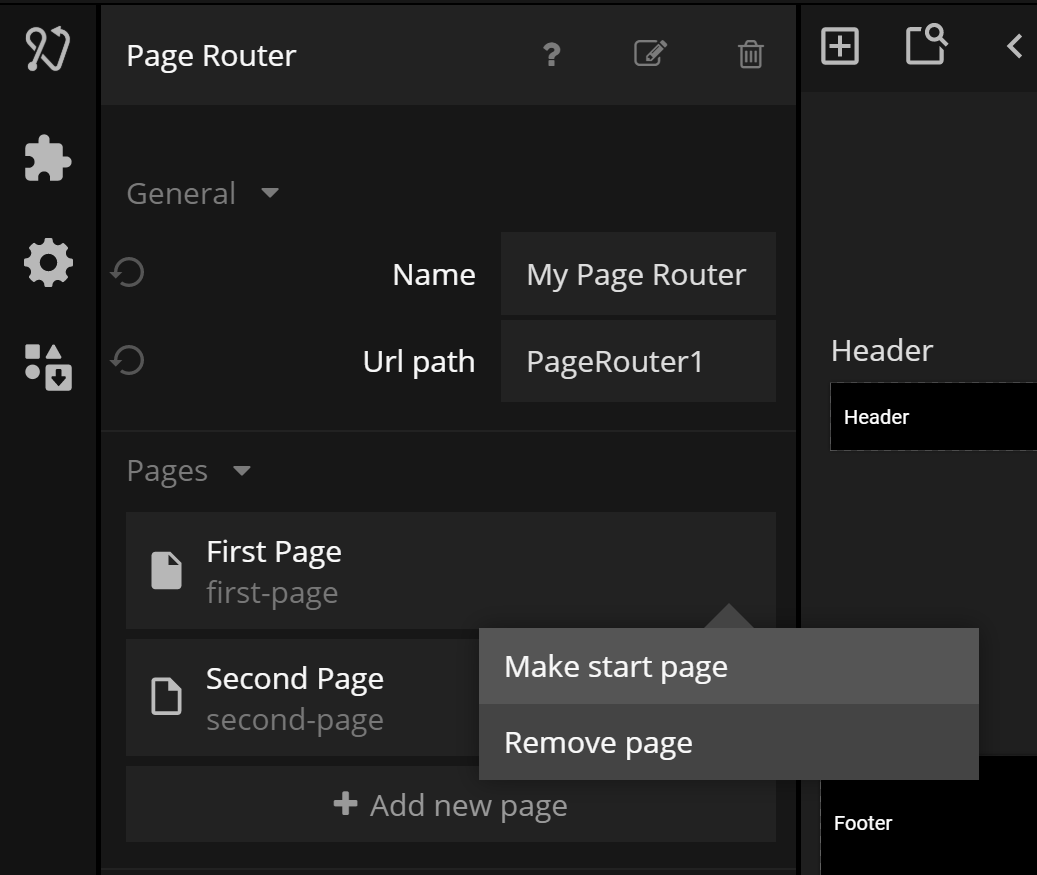The image size is (1037, 875).
Task: Click the add node plus square icon
Action: pos(839,46)
